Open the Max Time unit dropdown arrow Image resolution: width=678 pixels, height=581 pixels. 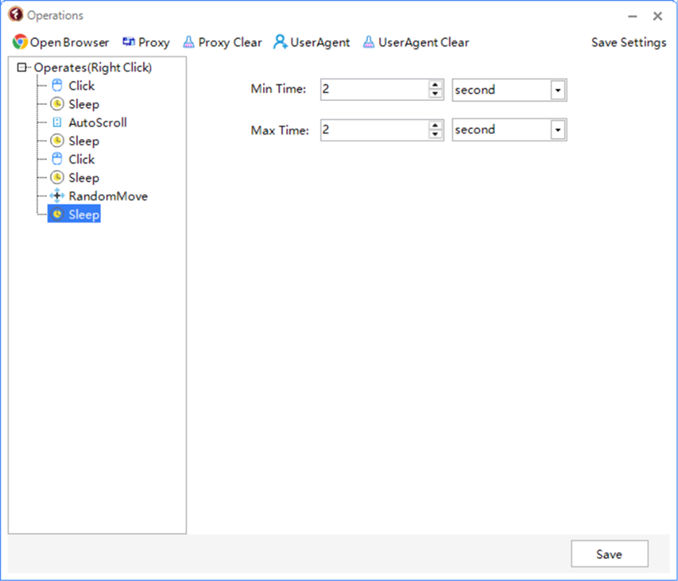(558, 130)
